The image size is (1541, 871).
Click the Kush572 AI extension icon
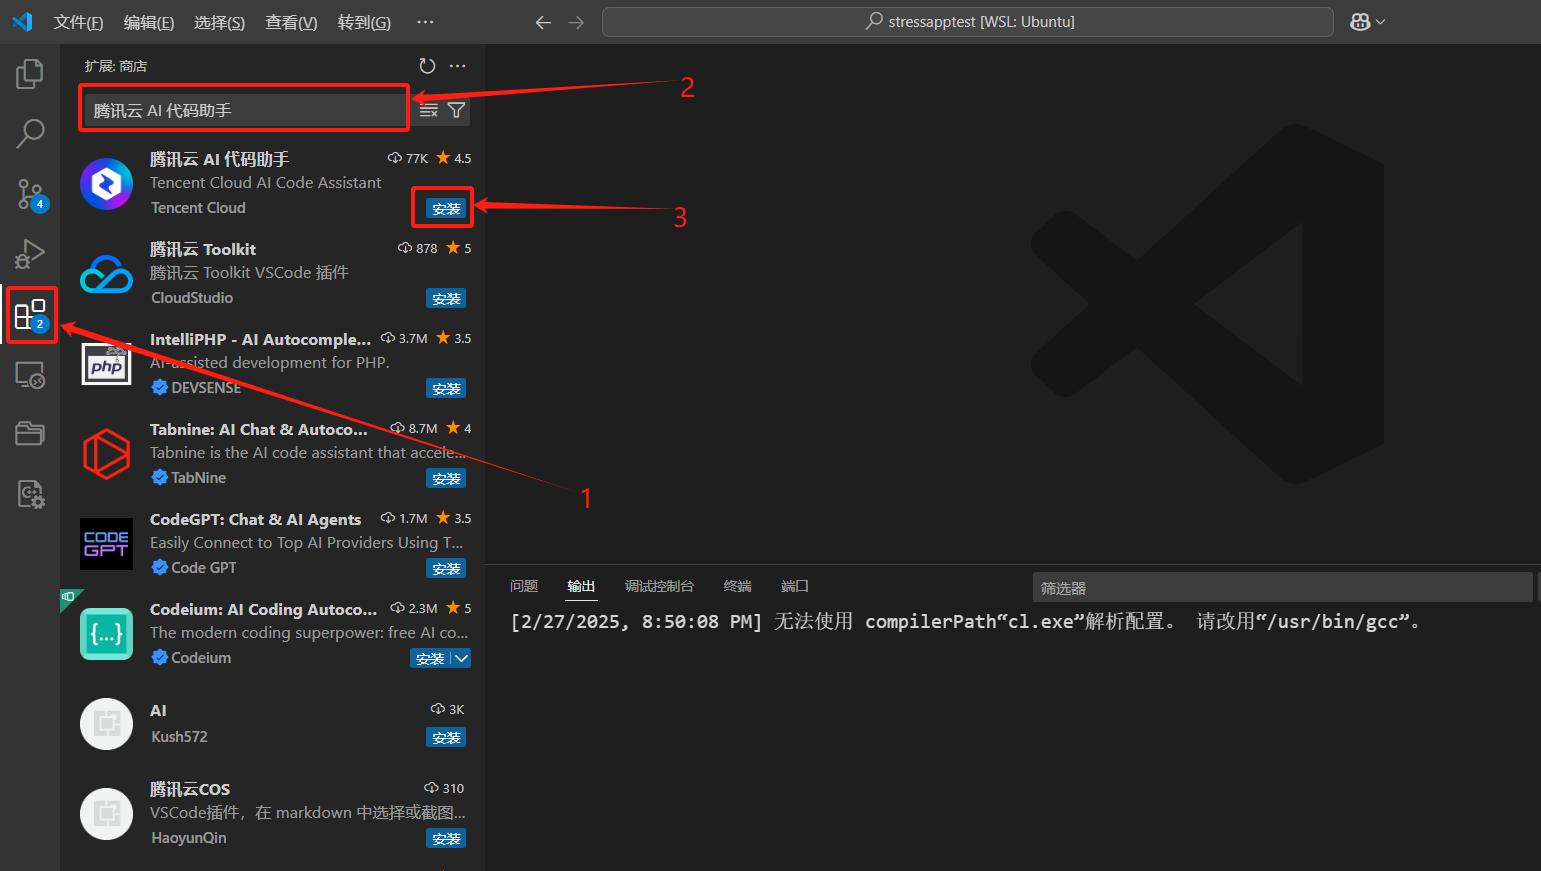click(x=107, y=724)
